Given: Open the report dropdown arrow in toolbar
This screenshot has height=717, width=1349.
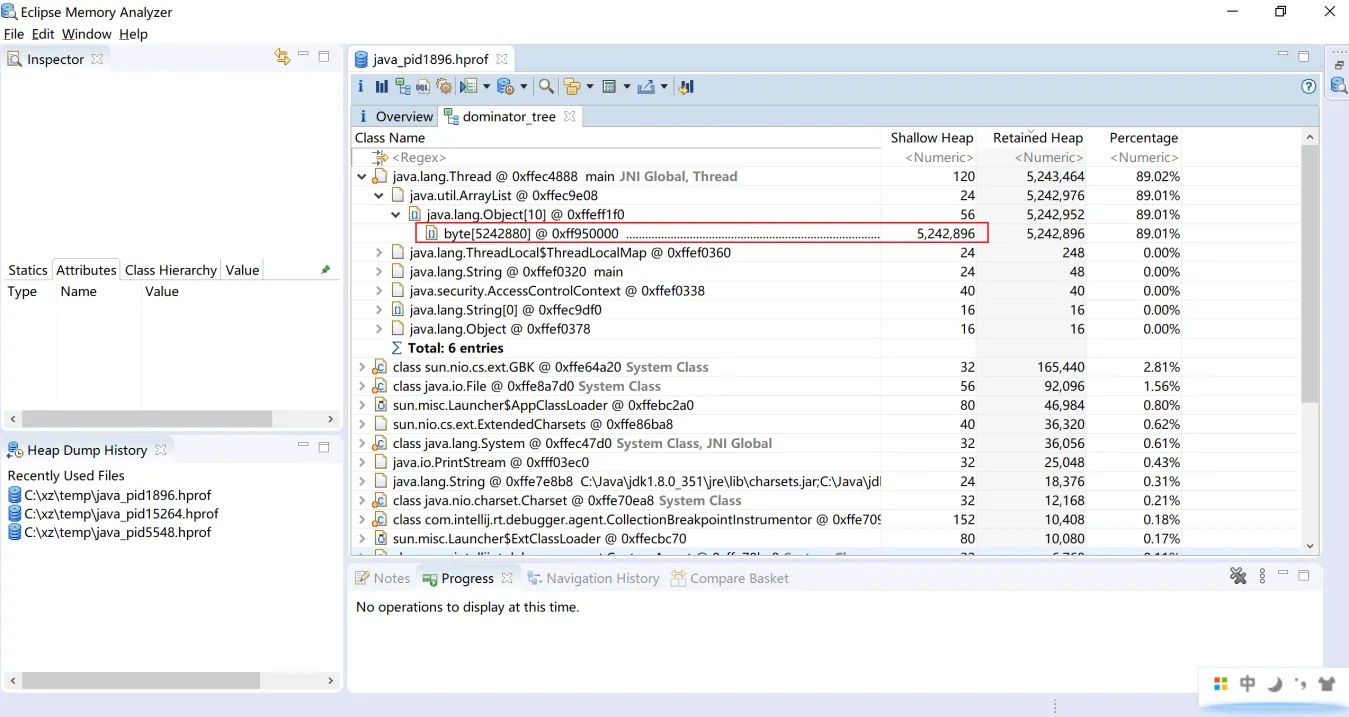Looking at the screenshot, I should (x=486, y=87).
